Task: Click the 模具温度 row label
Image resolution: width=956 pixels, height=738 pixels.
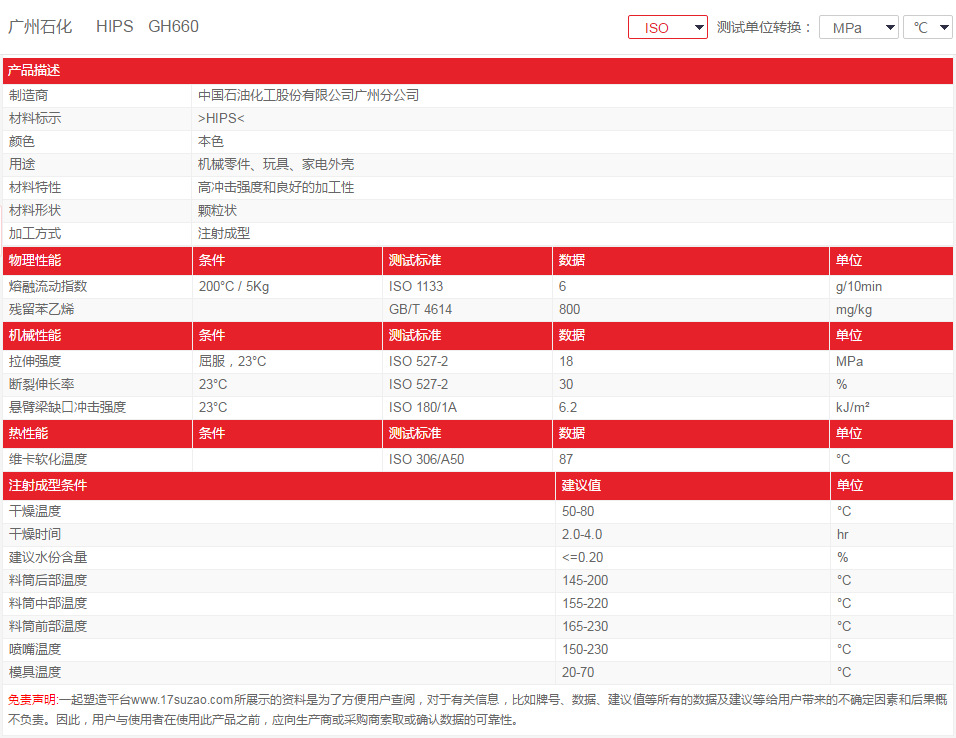Action: point(35,672)
